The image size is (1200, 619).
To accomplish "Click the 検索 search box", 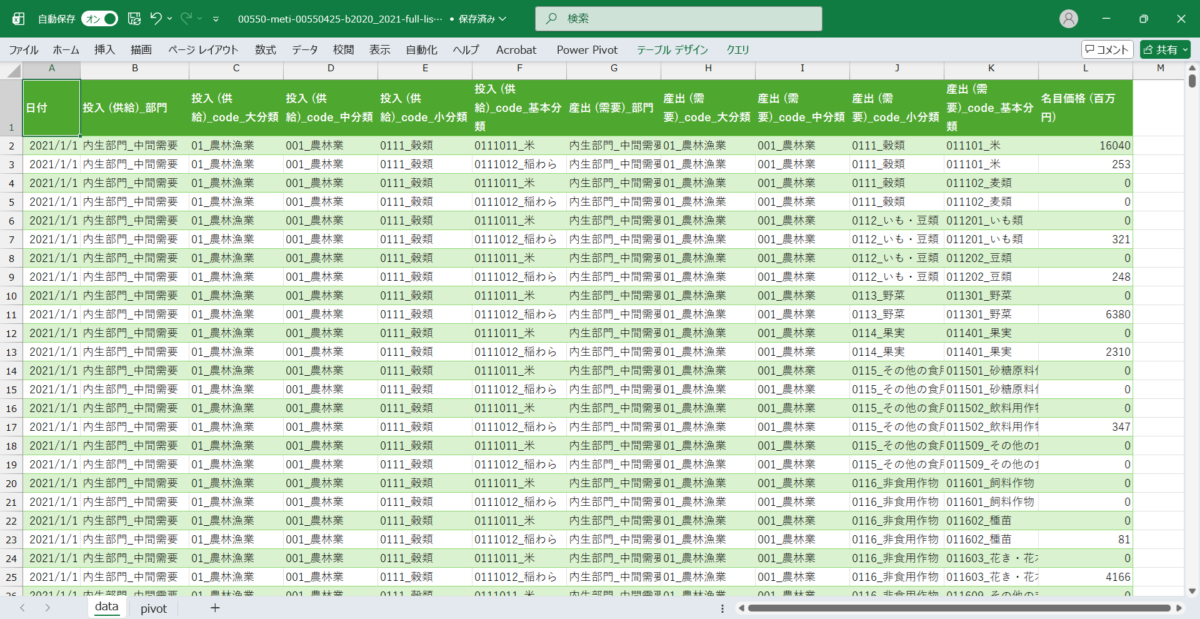I will point(679,19).
